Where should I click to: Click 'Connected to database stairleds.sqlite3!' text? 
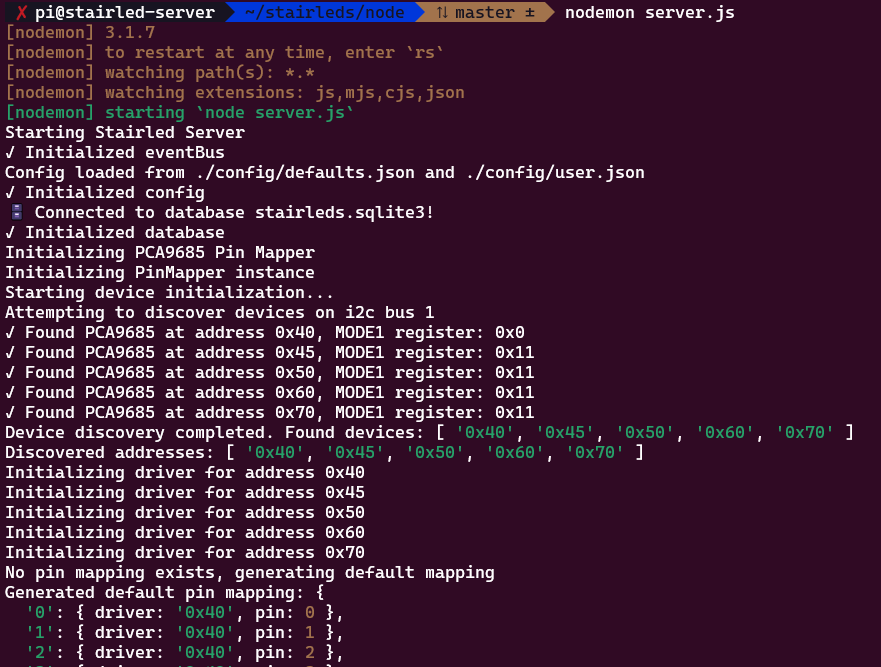[x=234, y=212]
